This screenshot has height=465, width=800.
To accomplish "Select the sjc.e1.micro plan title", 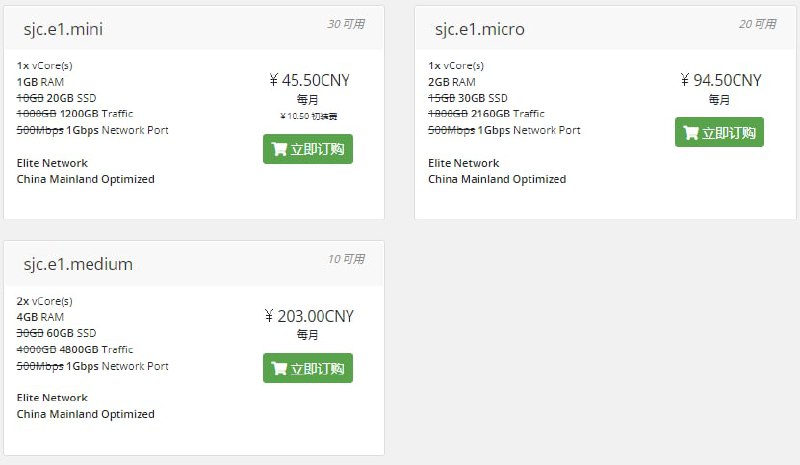I will pyautogui.click(x=479, y=29).
